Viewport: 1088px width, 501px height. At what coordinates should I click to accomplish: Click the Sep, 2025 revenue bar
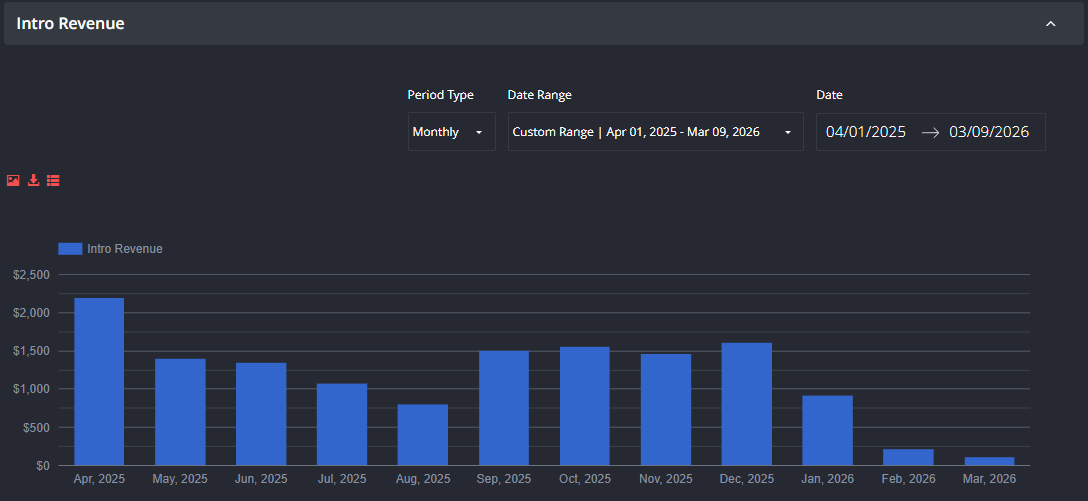point(504,408)
